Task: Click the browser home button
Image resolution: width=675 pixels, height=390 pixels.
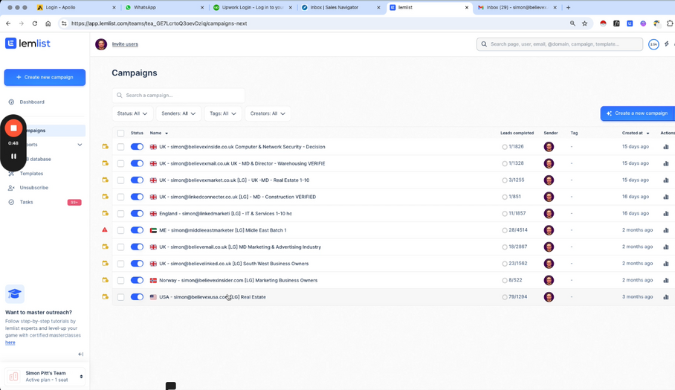Action: tap(48, 23)
